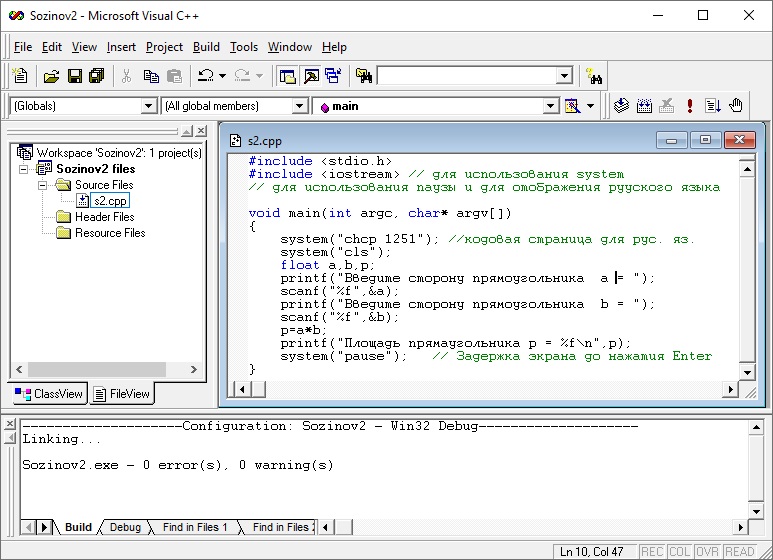Open the Insert menu
This screenshot has width=773, height=560.
coord(121,47)
